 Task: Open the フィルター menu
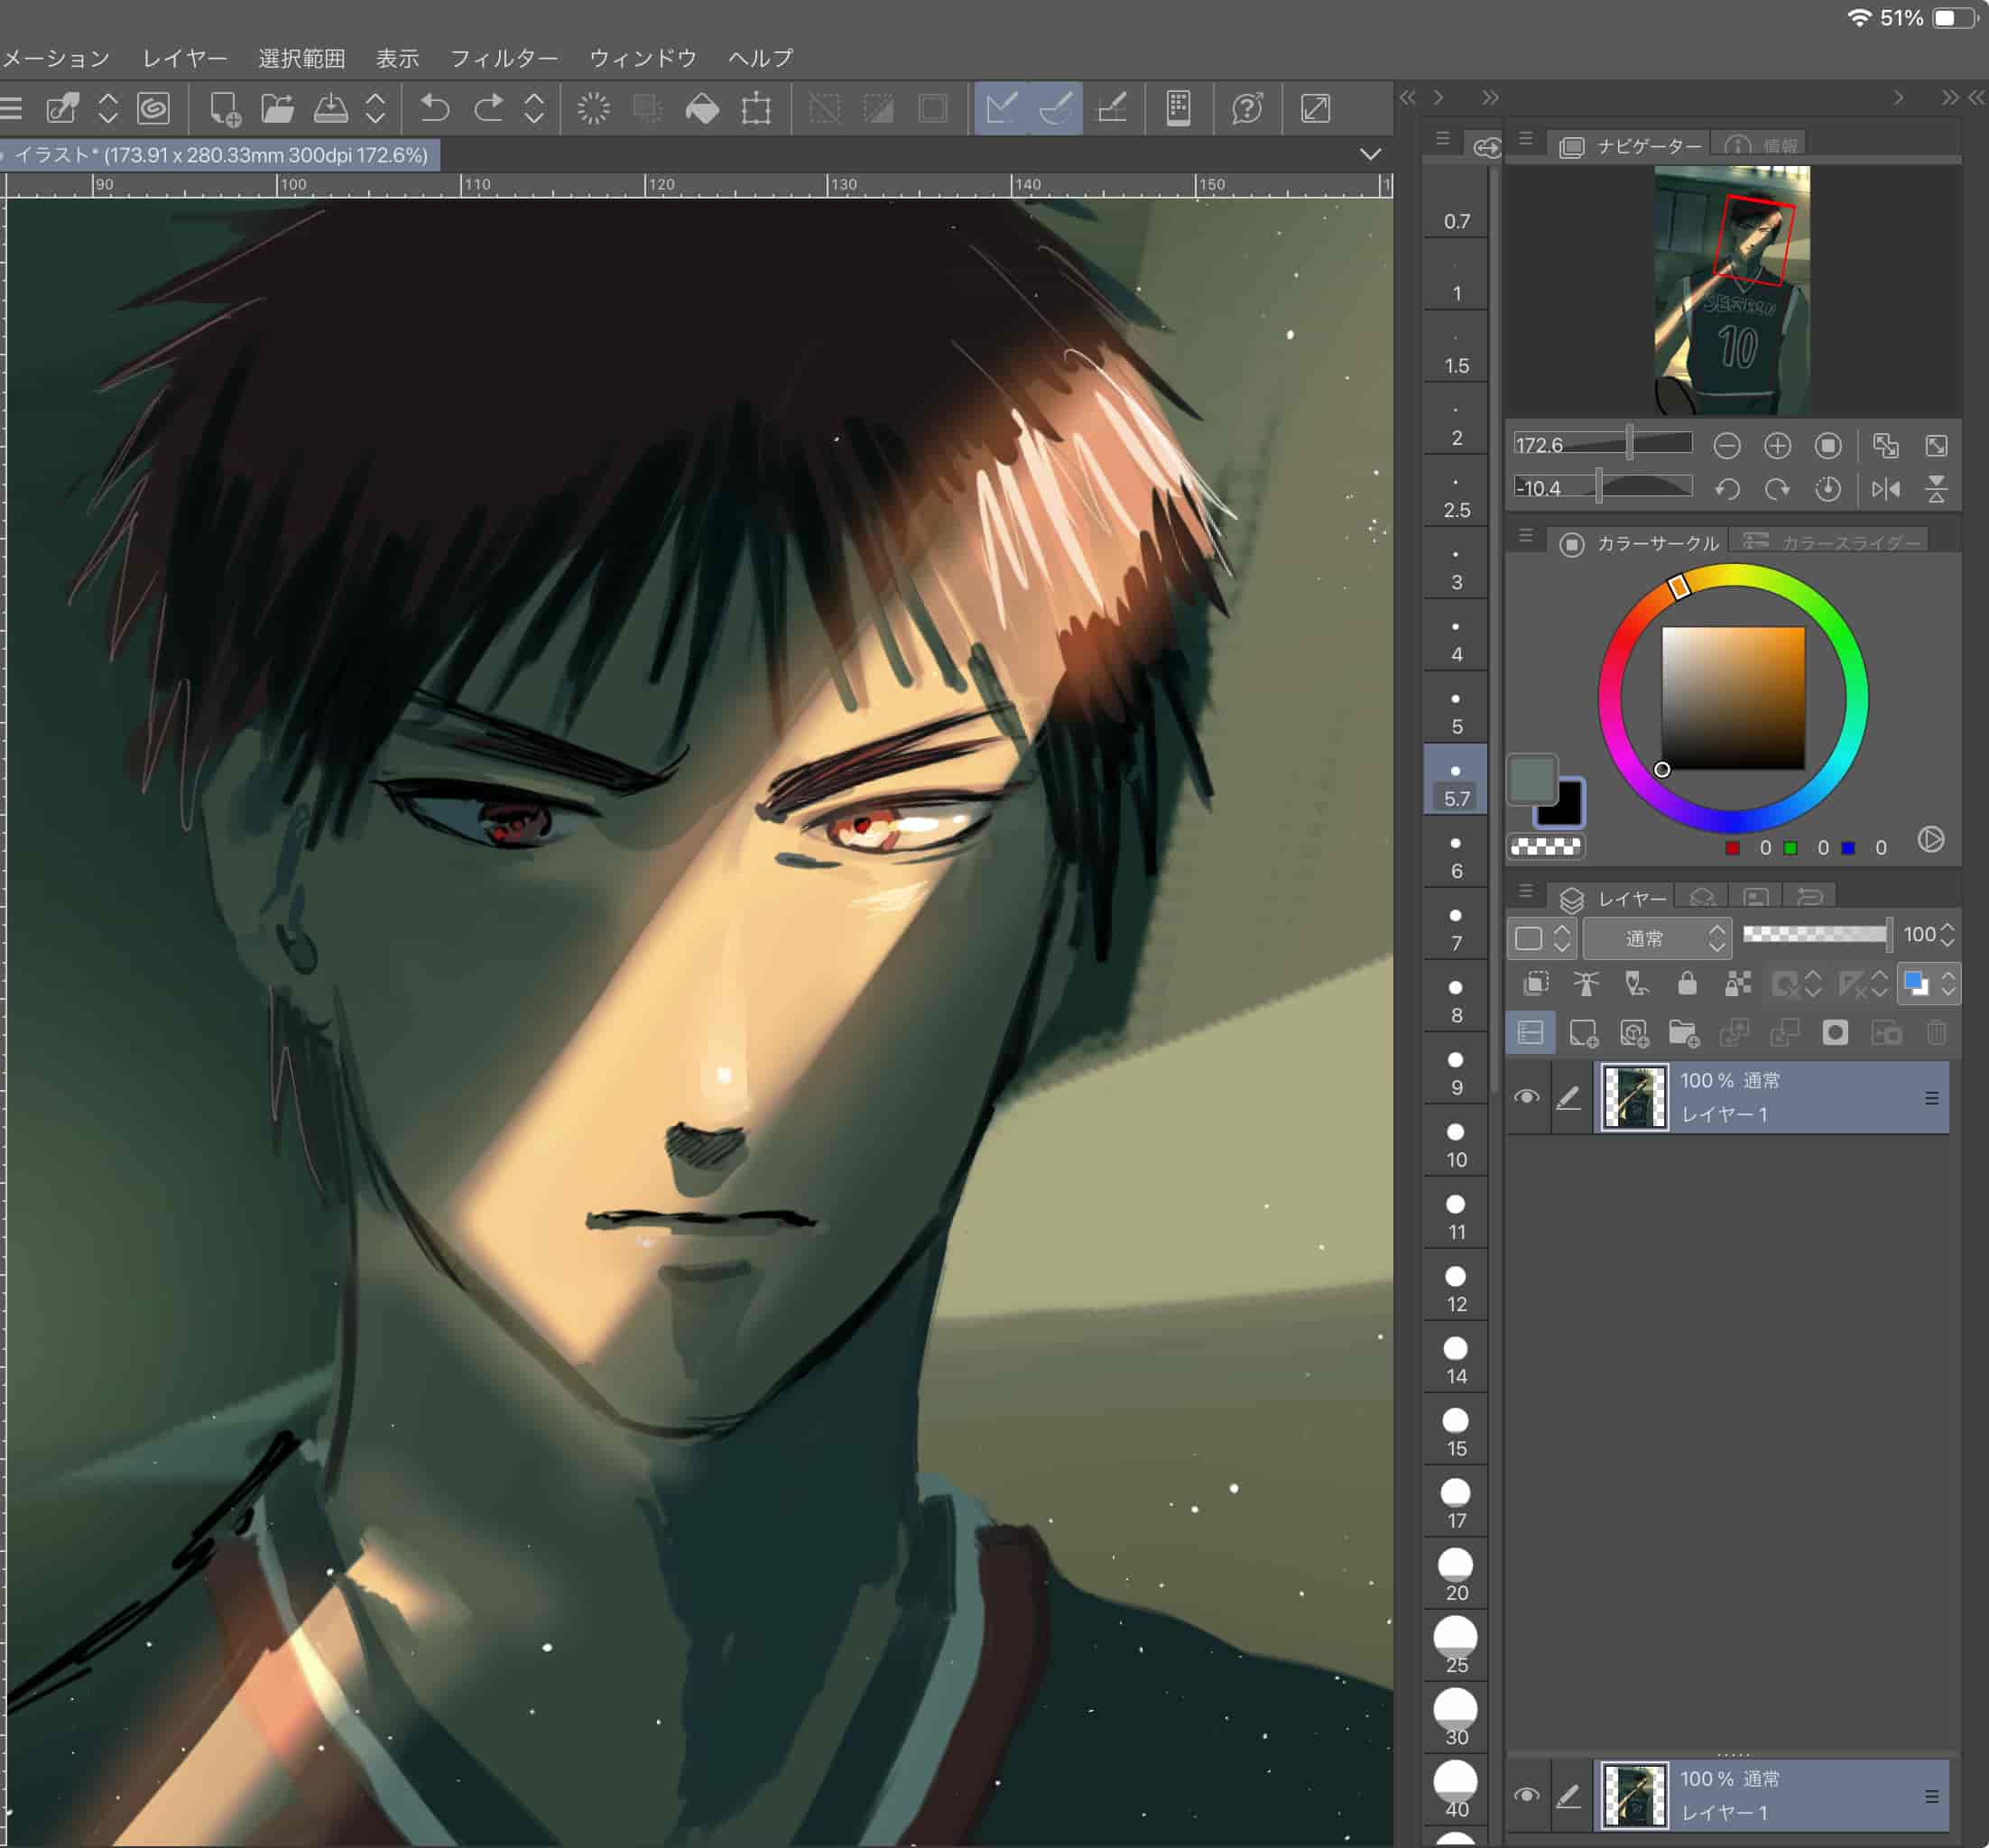coord(503,58)
